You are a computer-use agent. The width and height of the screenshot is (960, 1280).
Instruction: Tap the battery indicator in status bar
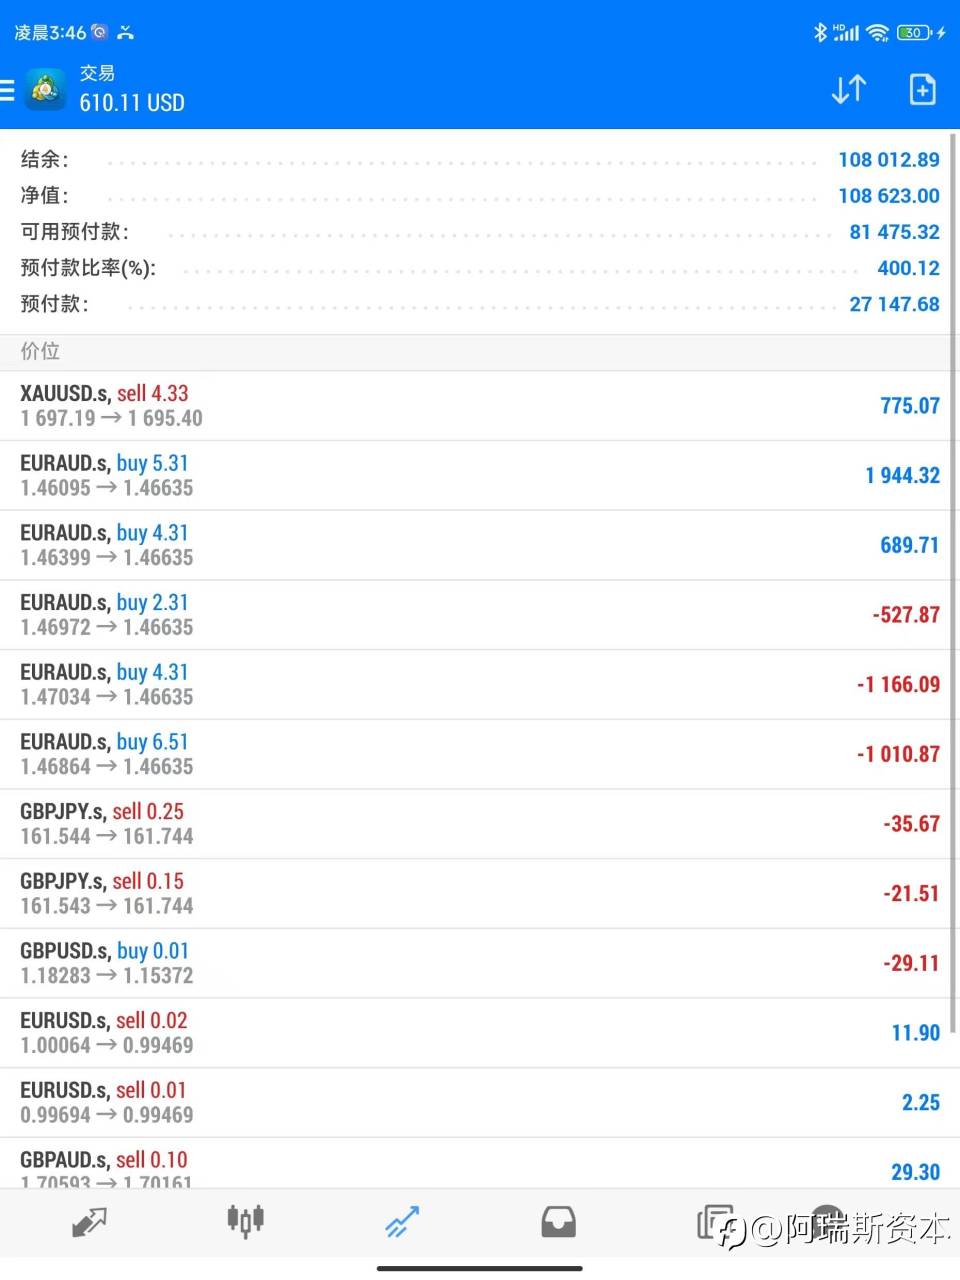[x=914, y=32]
